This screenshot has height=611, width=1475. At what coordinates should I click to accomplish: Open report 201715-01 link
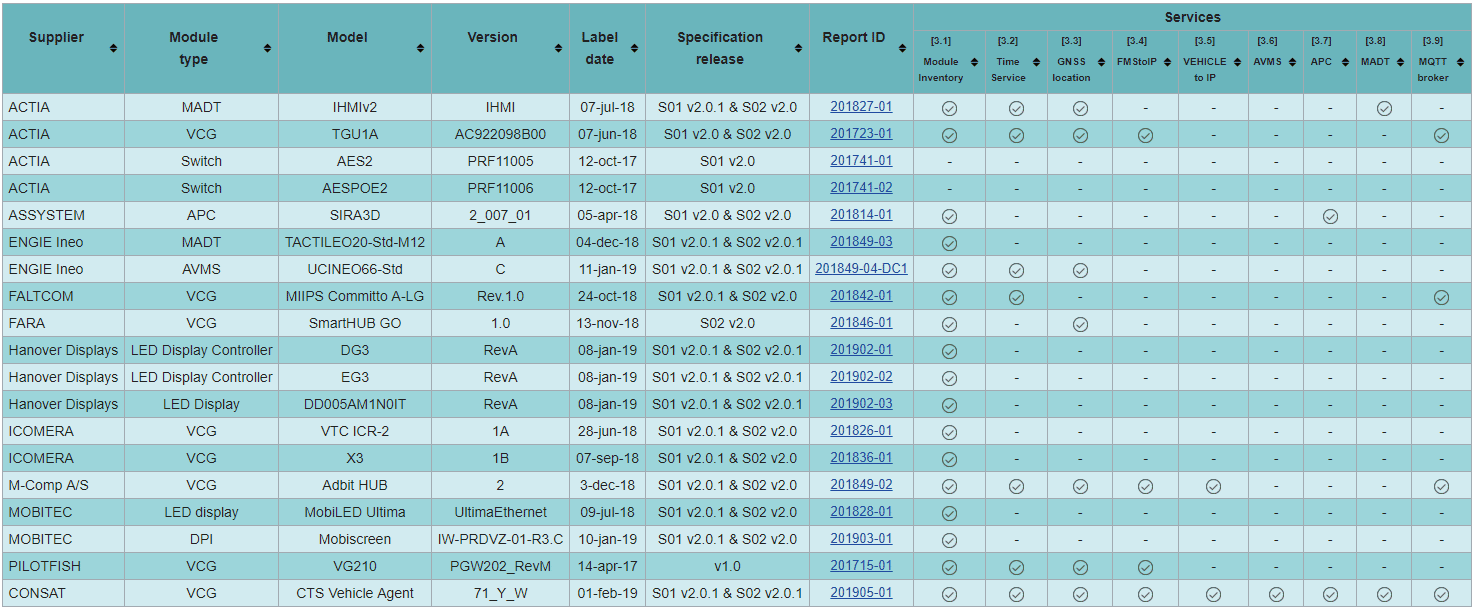coord(861,566)
